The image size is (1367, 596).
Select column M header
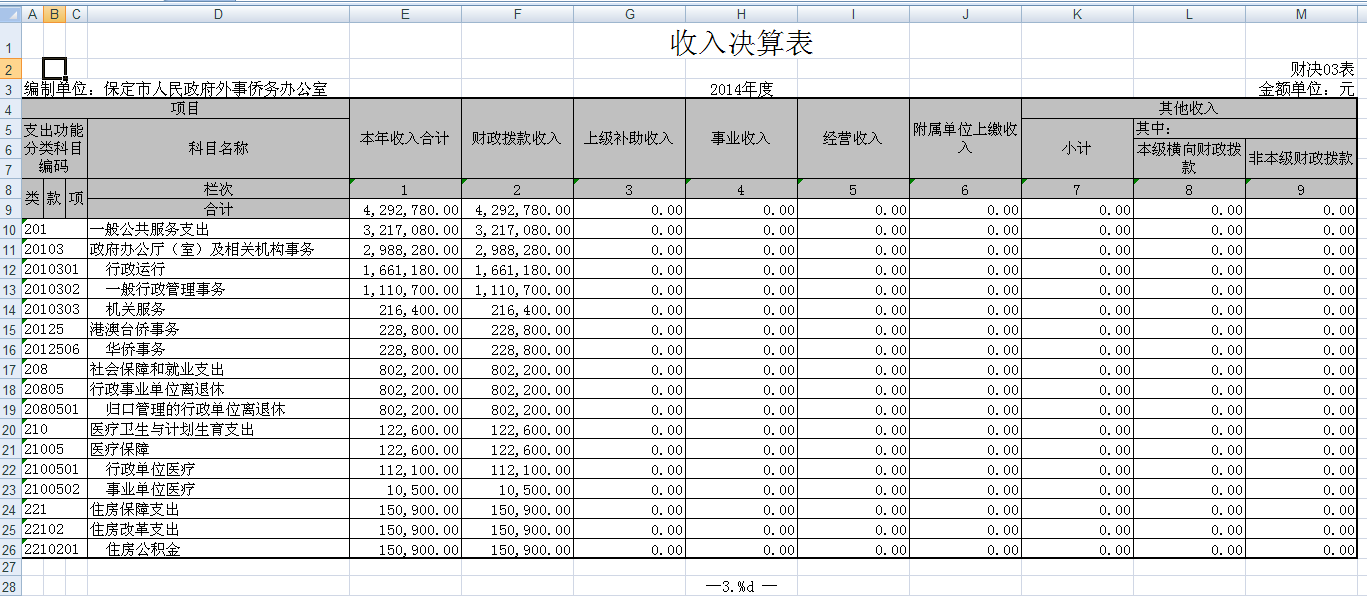(x=1300, y=14)
